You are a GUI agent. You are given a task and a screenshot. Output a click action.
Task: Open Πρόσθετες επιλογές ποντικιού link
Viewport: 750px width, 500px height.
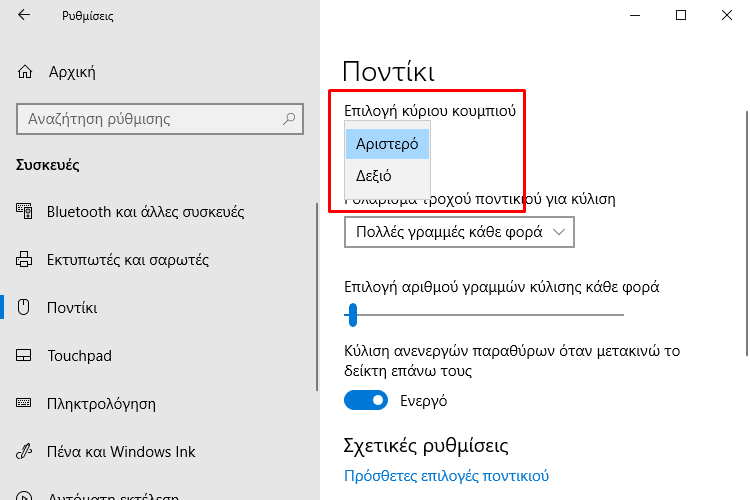(446, 476)
